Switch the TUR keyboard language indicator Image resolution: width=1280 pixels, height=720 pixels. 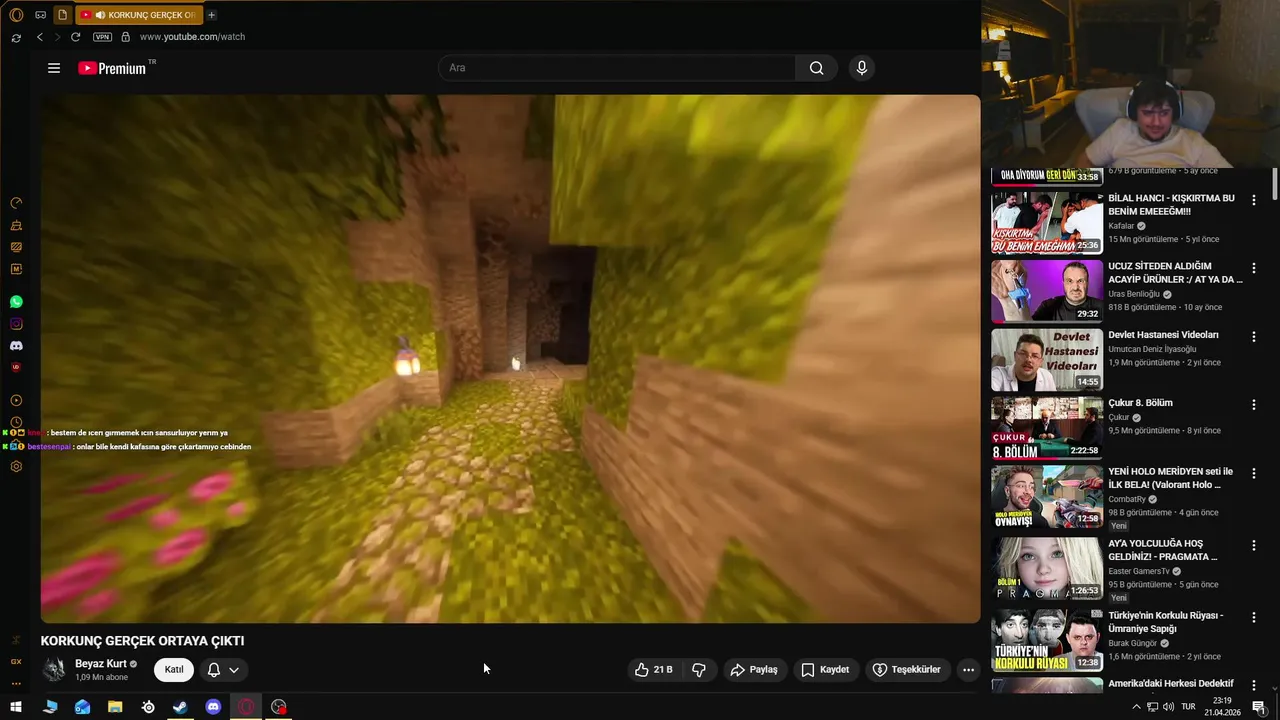coord(1188,707)
